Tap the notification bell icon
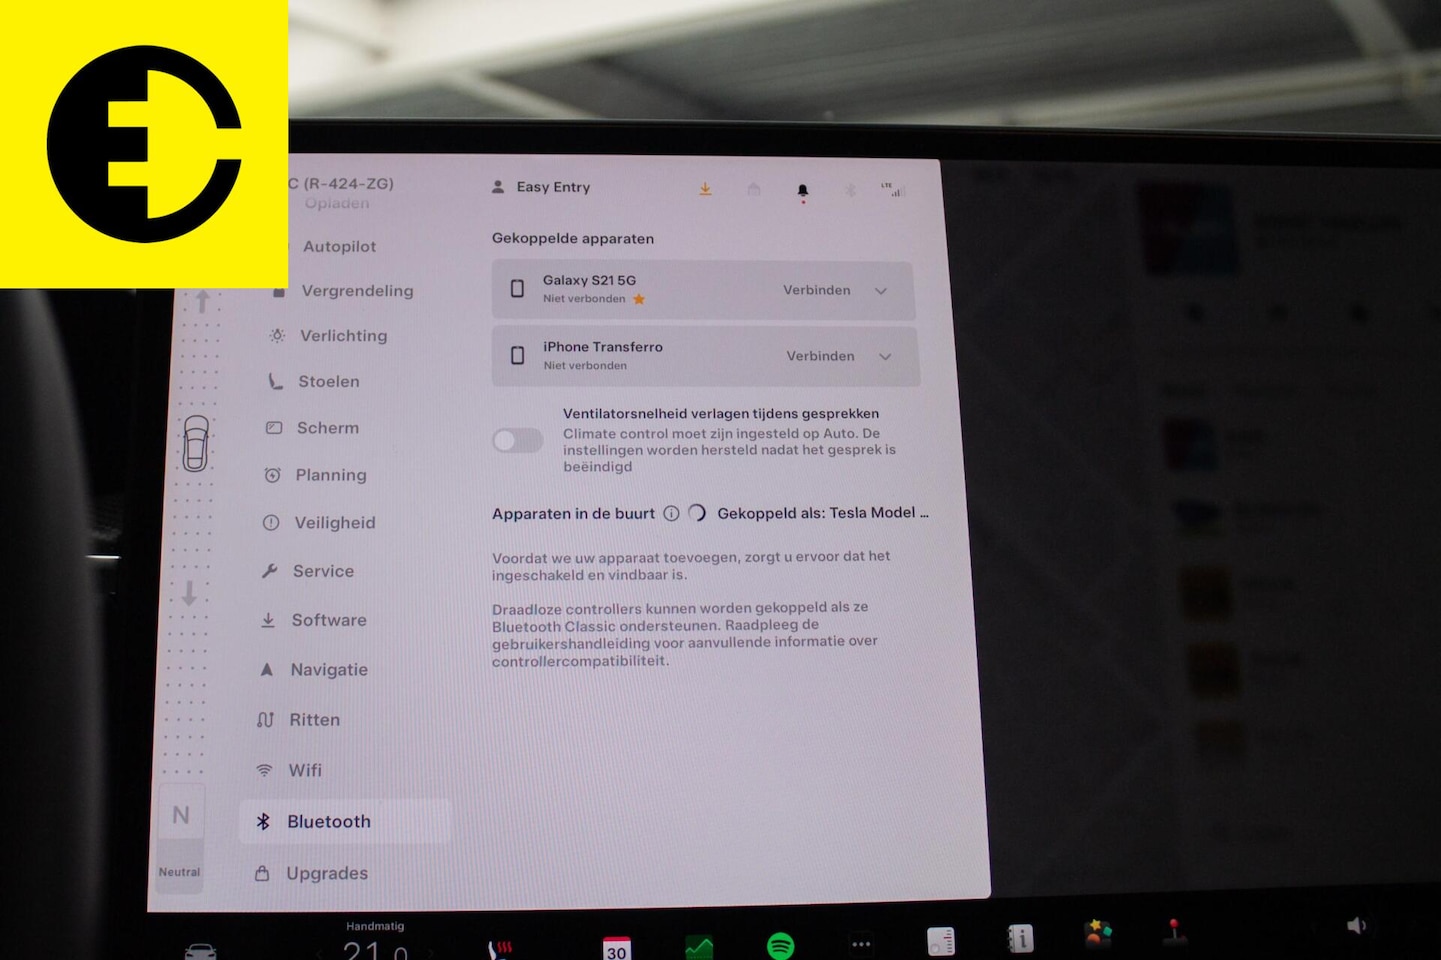 pyautogui.click(x=802, y=190)
